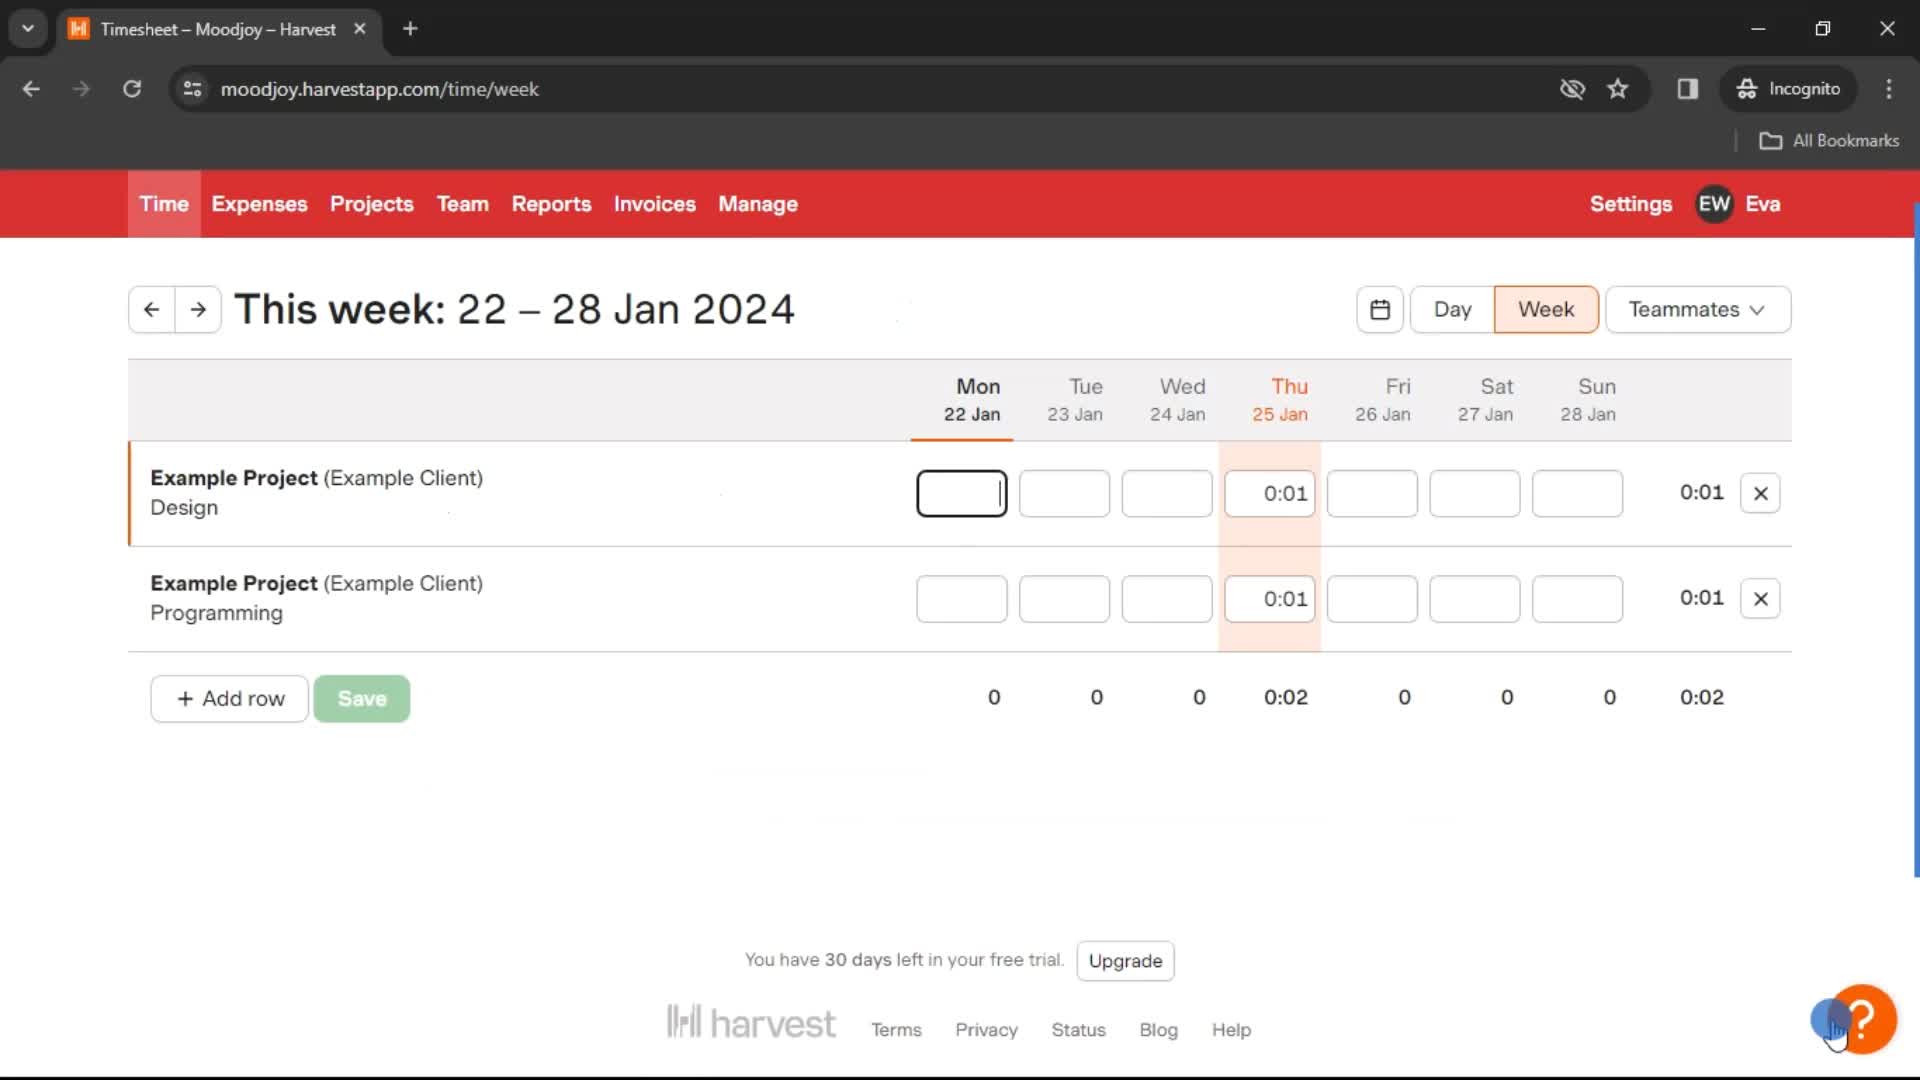Open the Reports menu item
1920x1080 pixels.
coord(551,203)
